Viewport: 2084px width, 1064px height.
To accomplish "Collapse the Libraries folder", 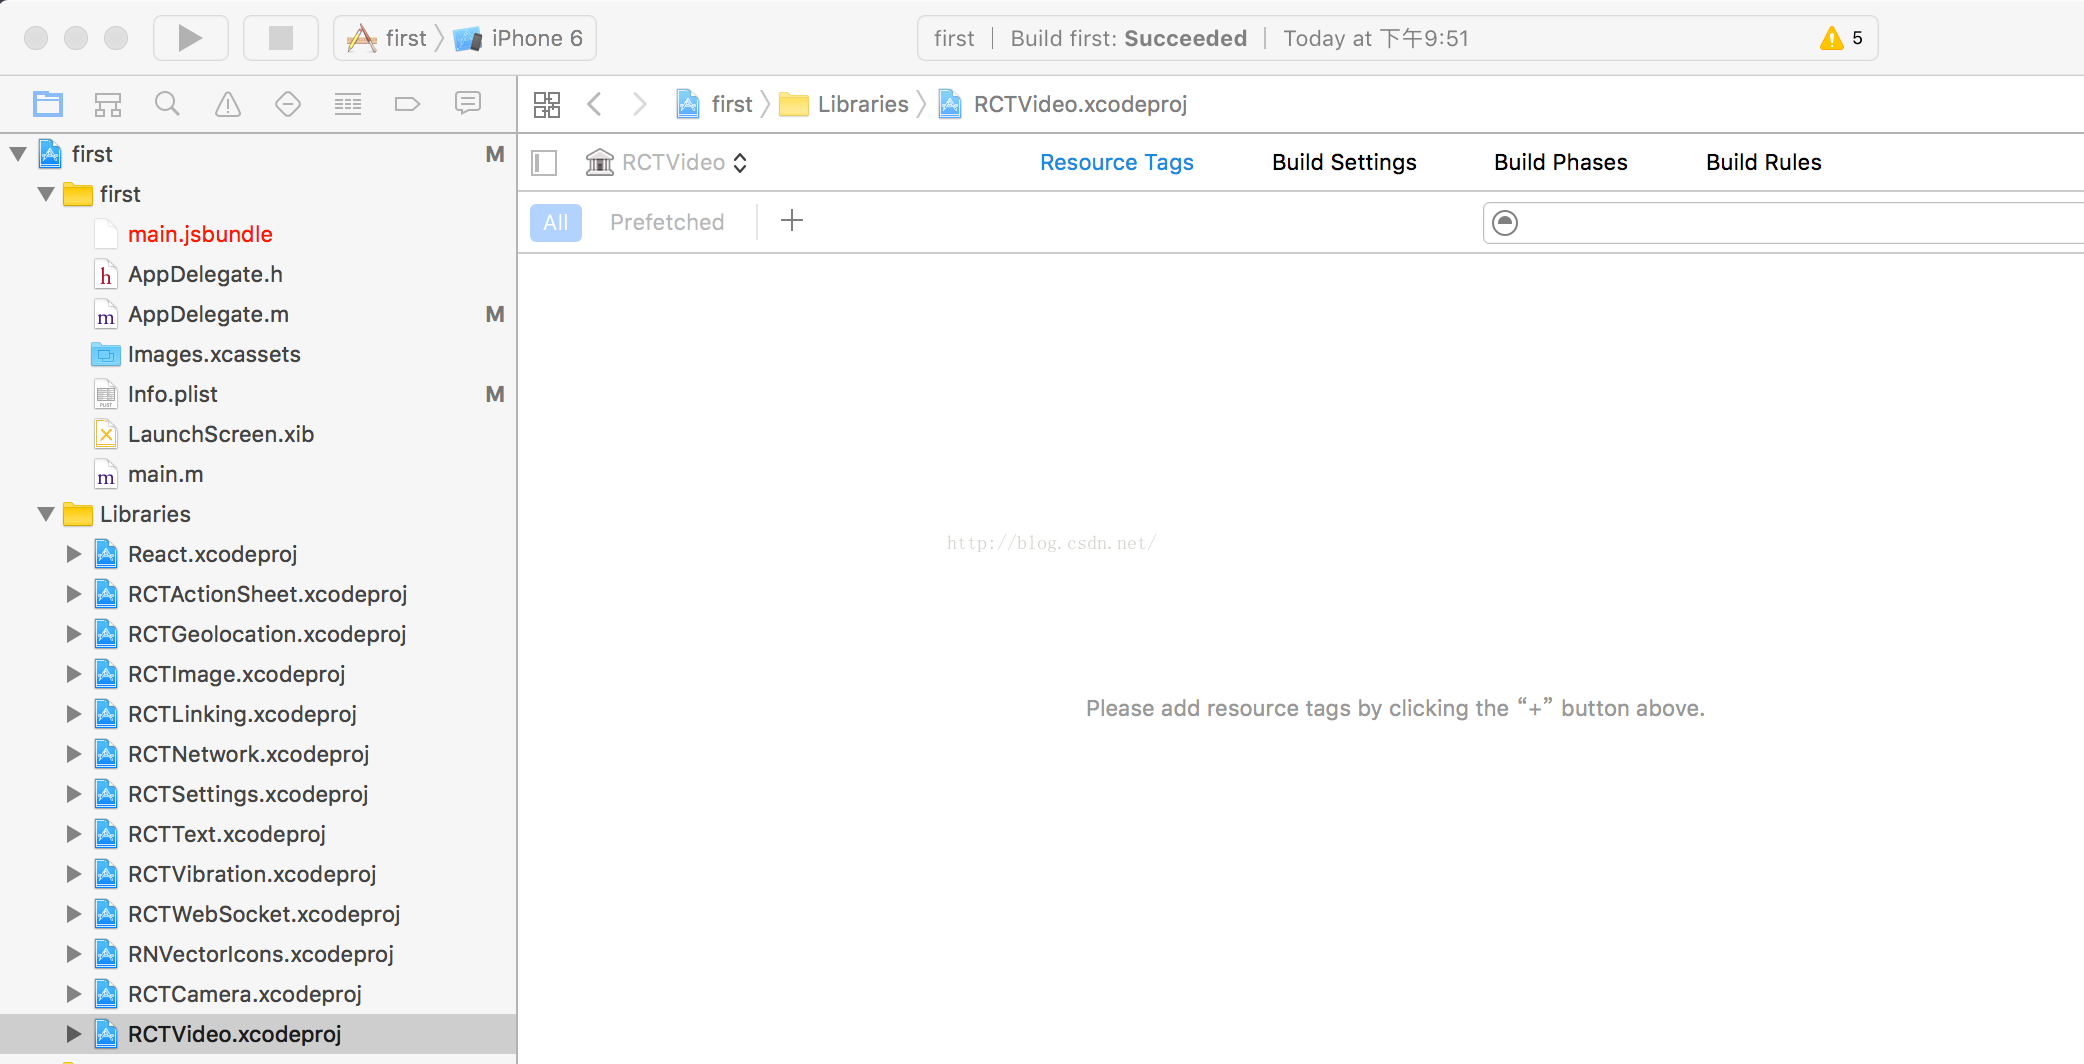I will 46,514.
